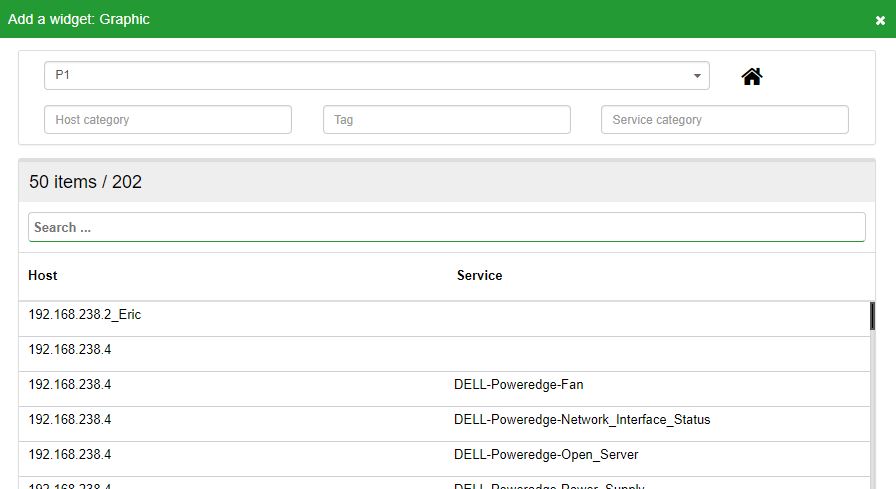Select the DELL-Poweredge-Fan service
Image resolution: width=896 pixels, height=489 pixels.
pyautogui.click(x=518, y=384)
